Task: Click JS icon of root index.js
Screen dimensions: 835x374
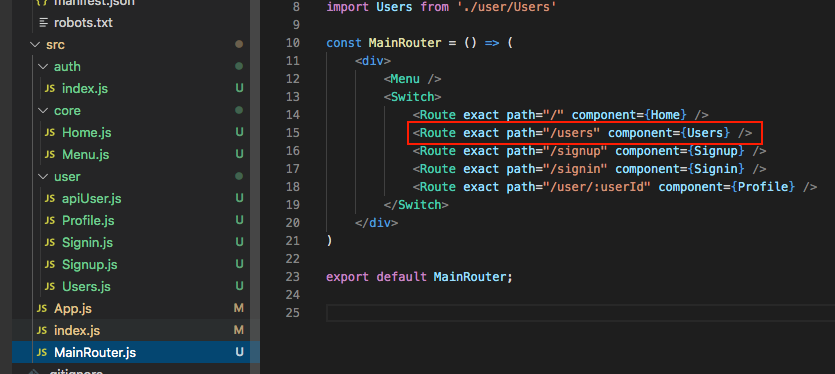Action: click(x=42, y=331)
